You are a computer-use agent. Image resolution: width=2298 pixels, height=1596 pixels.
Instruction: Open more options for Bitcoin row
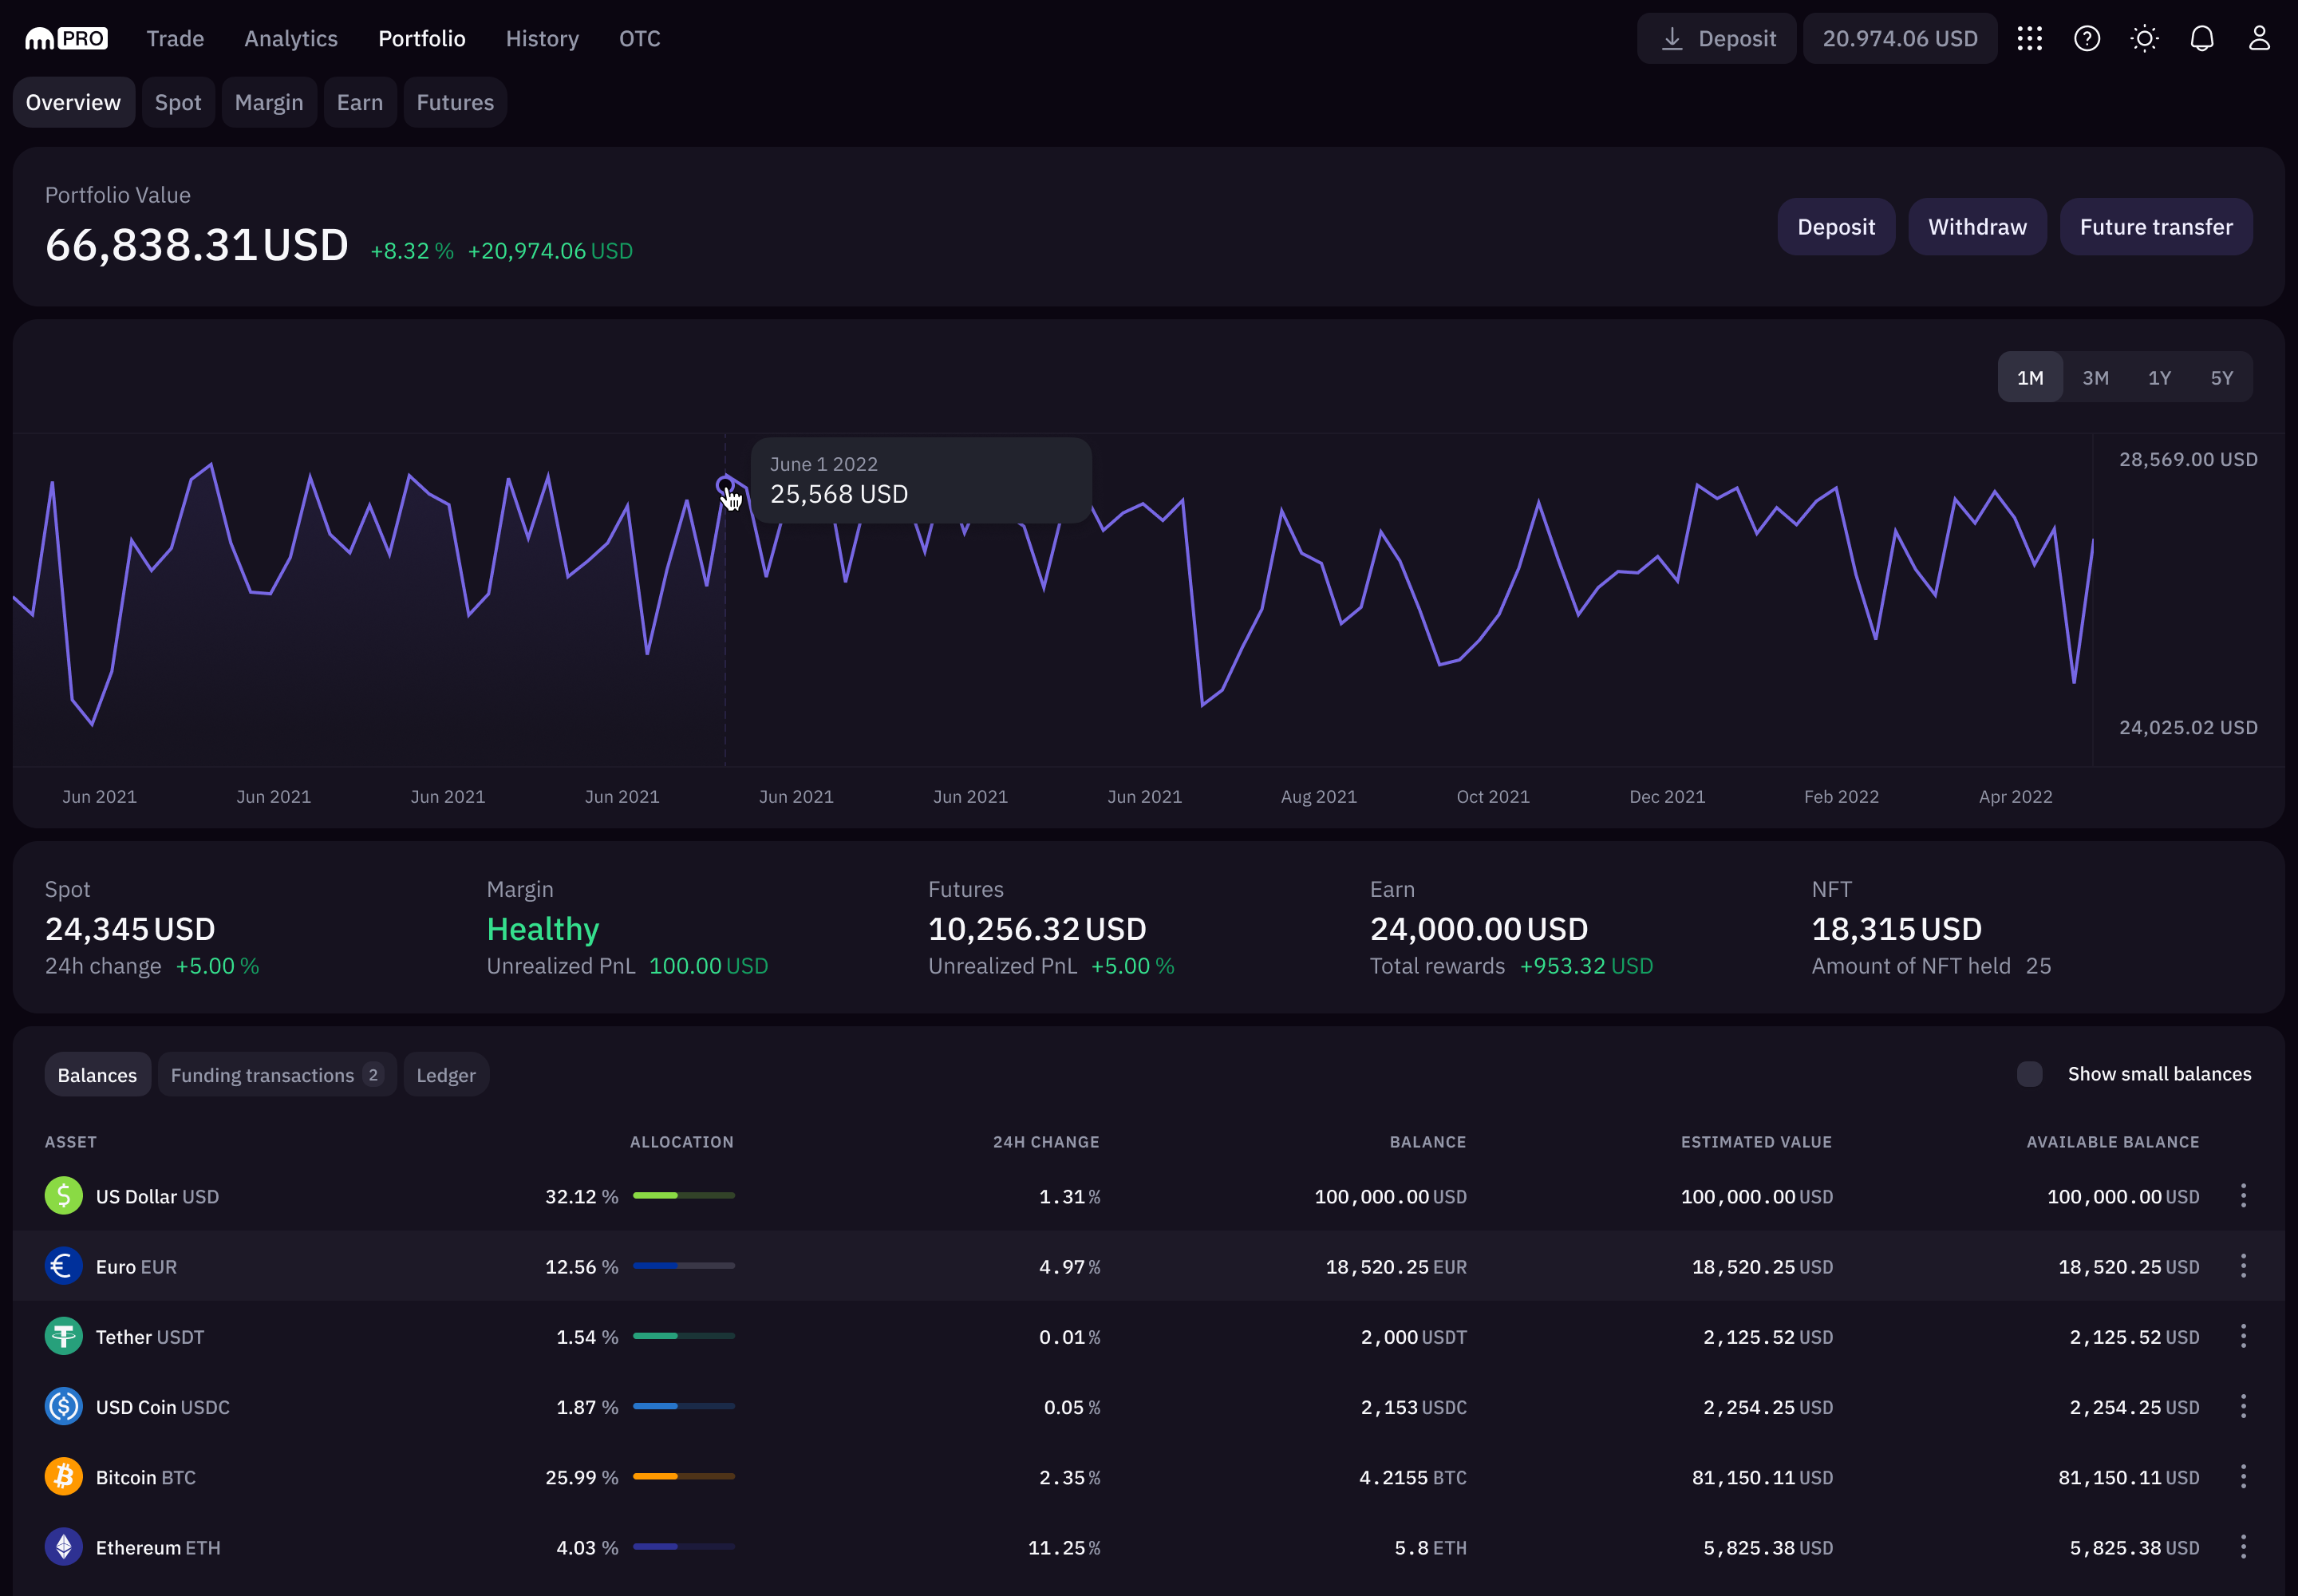point(2243,1476)
